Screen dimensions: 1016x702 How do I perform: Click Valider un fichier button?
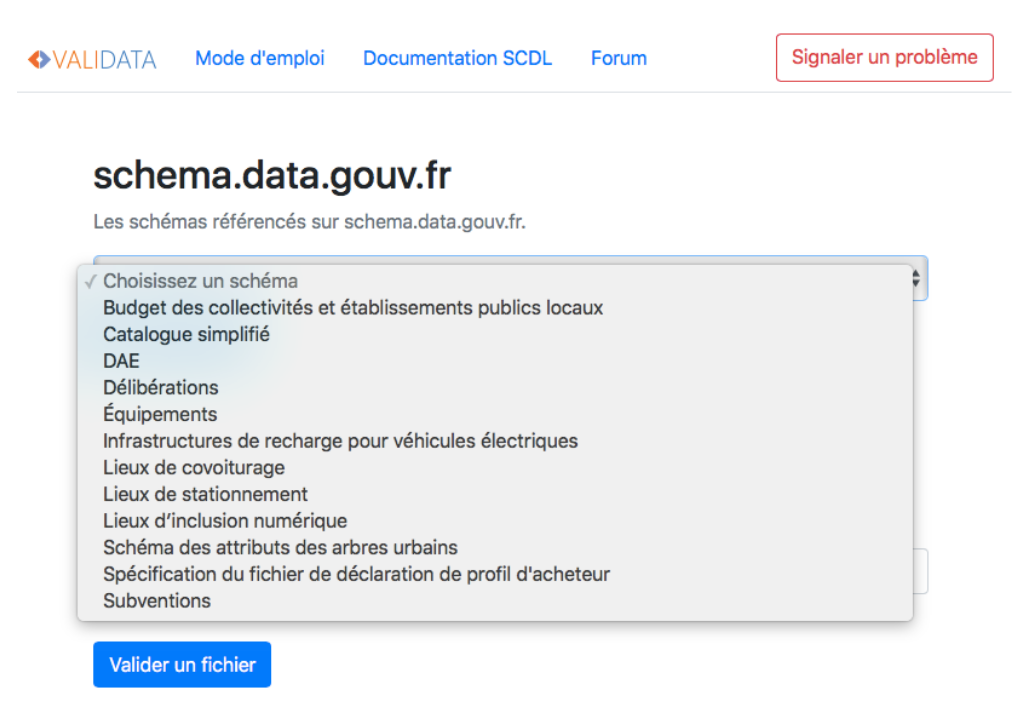click(182, 664)
